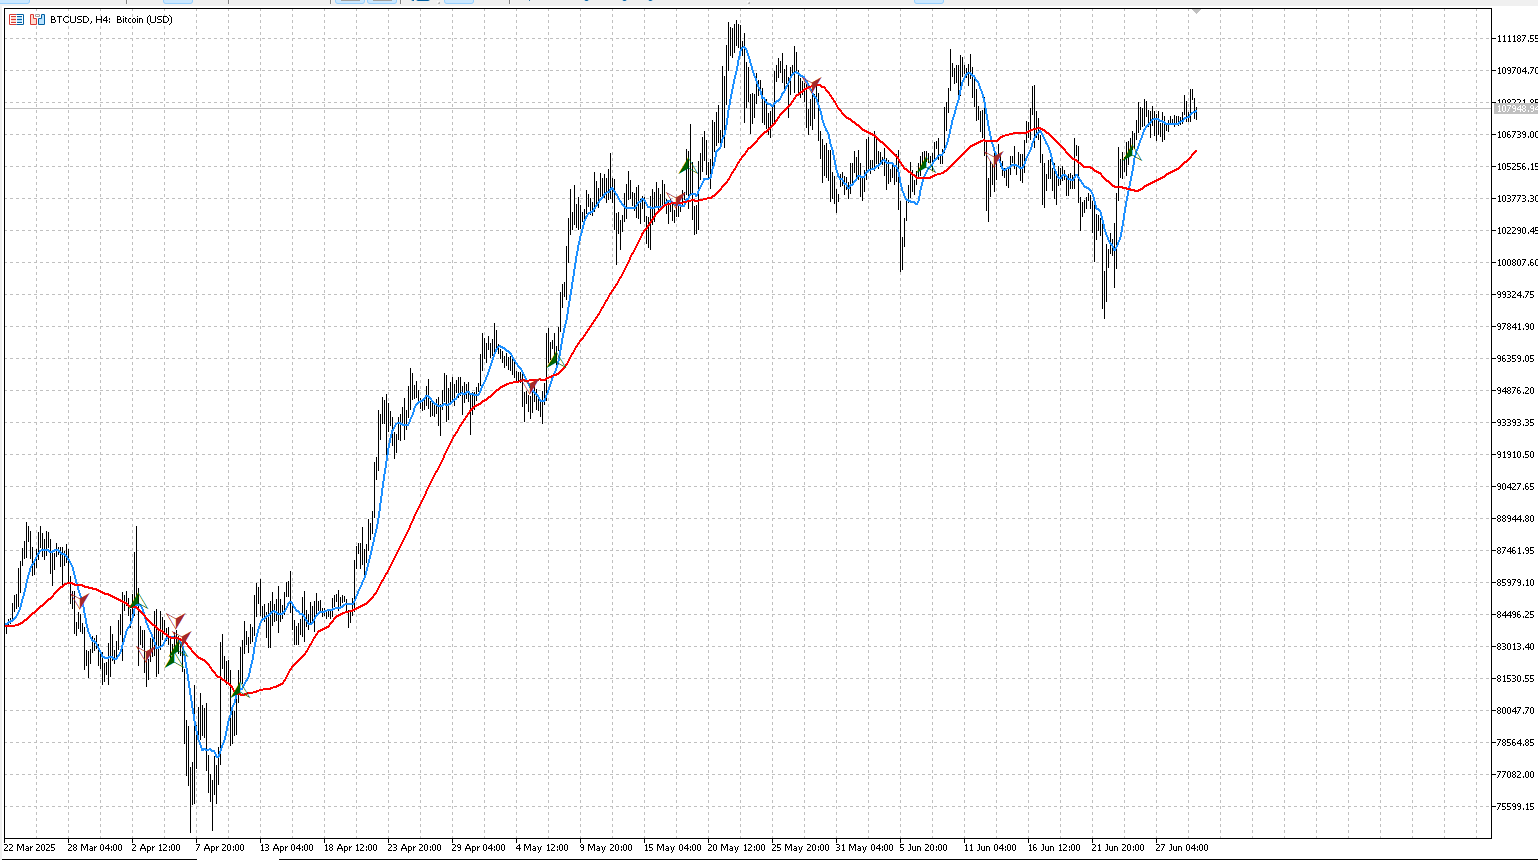
Task: Select green buy arrow just before 20 May rally
Action: [686, 166]
